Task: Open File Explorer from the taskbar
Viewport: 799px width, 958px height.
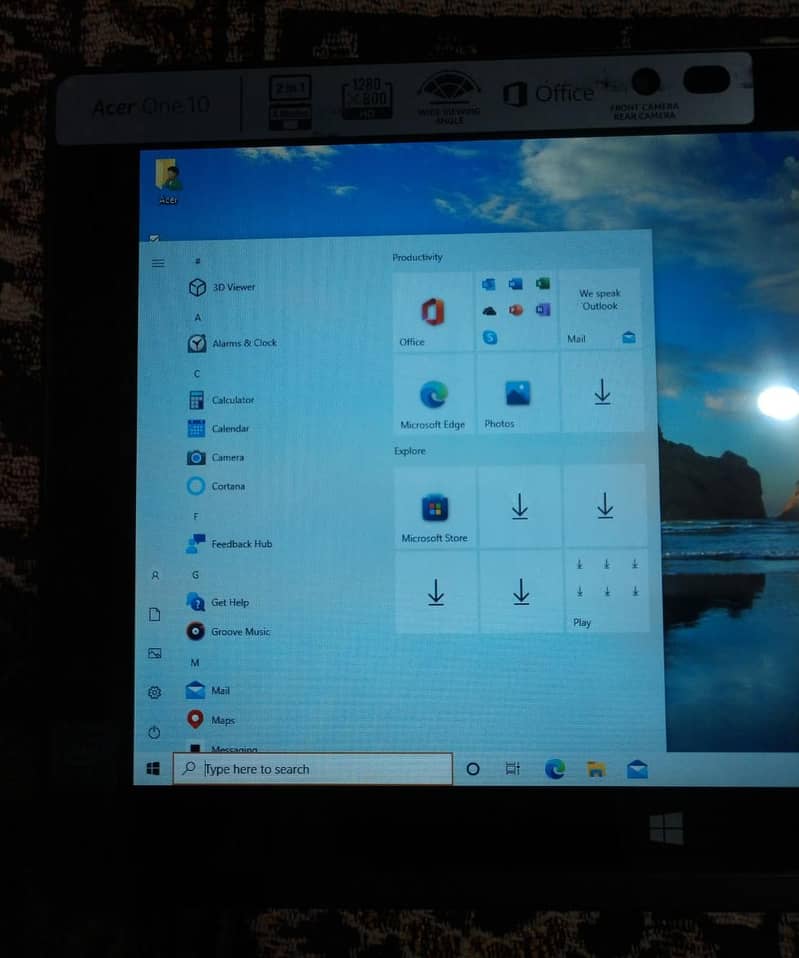Action: pyautogui.click(x=596, y=769)
